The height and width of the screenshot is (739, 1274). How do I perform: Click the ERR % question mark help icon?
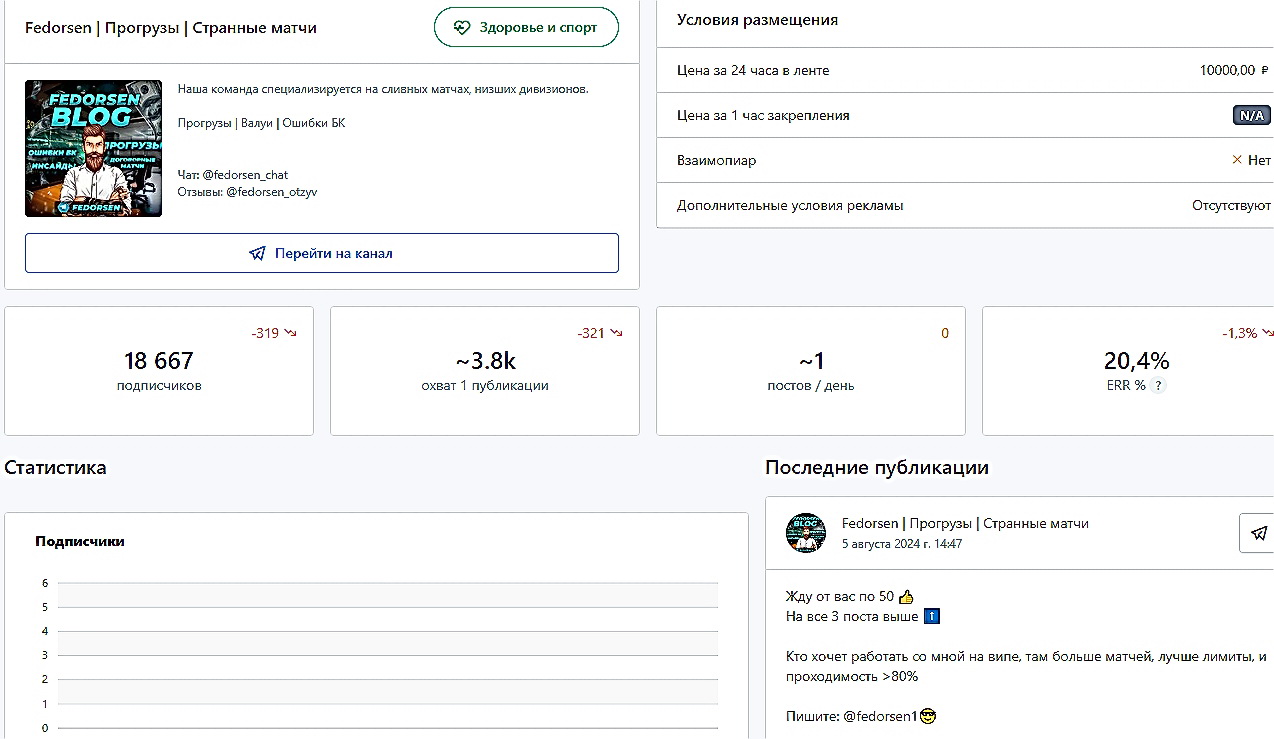point(1158,386)
